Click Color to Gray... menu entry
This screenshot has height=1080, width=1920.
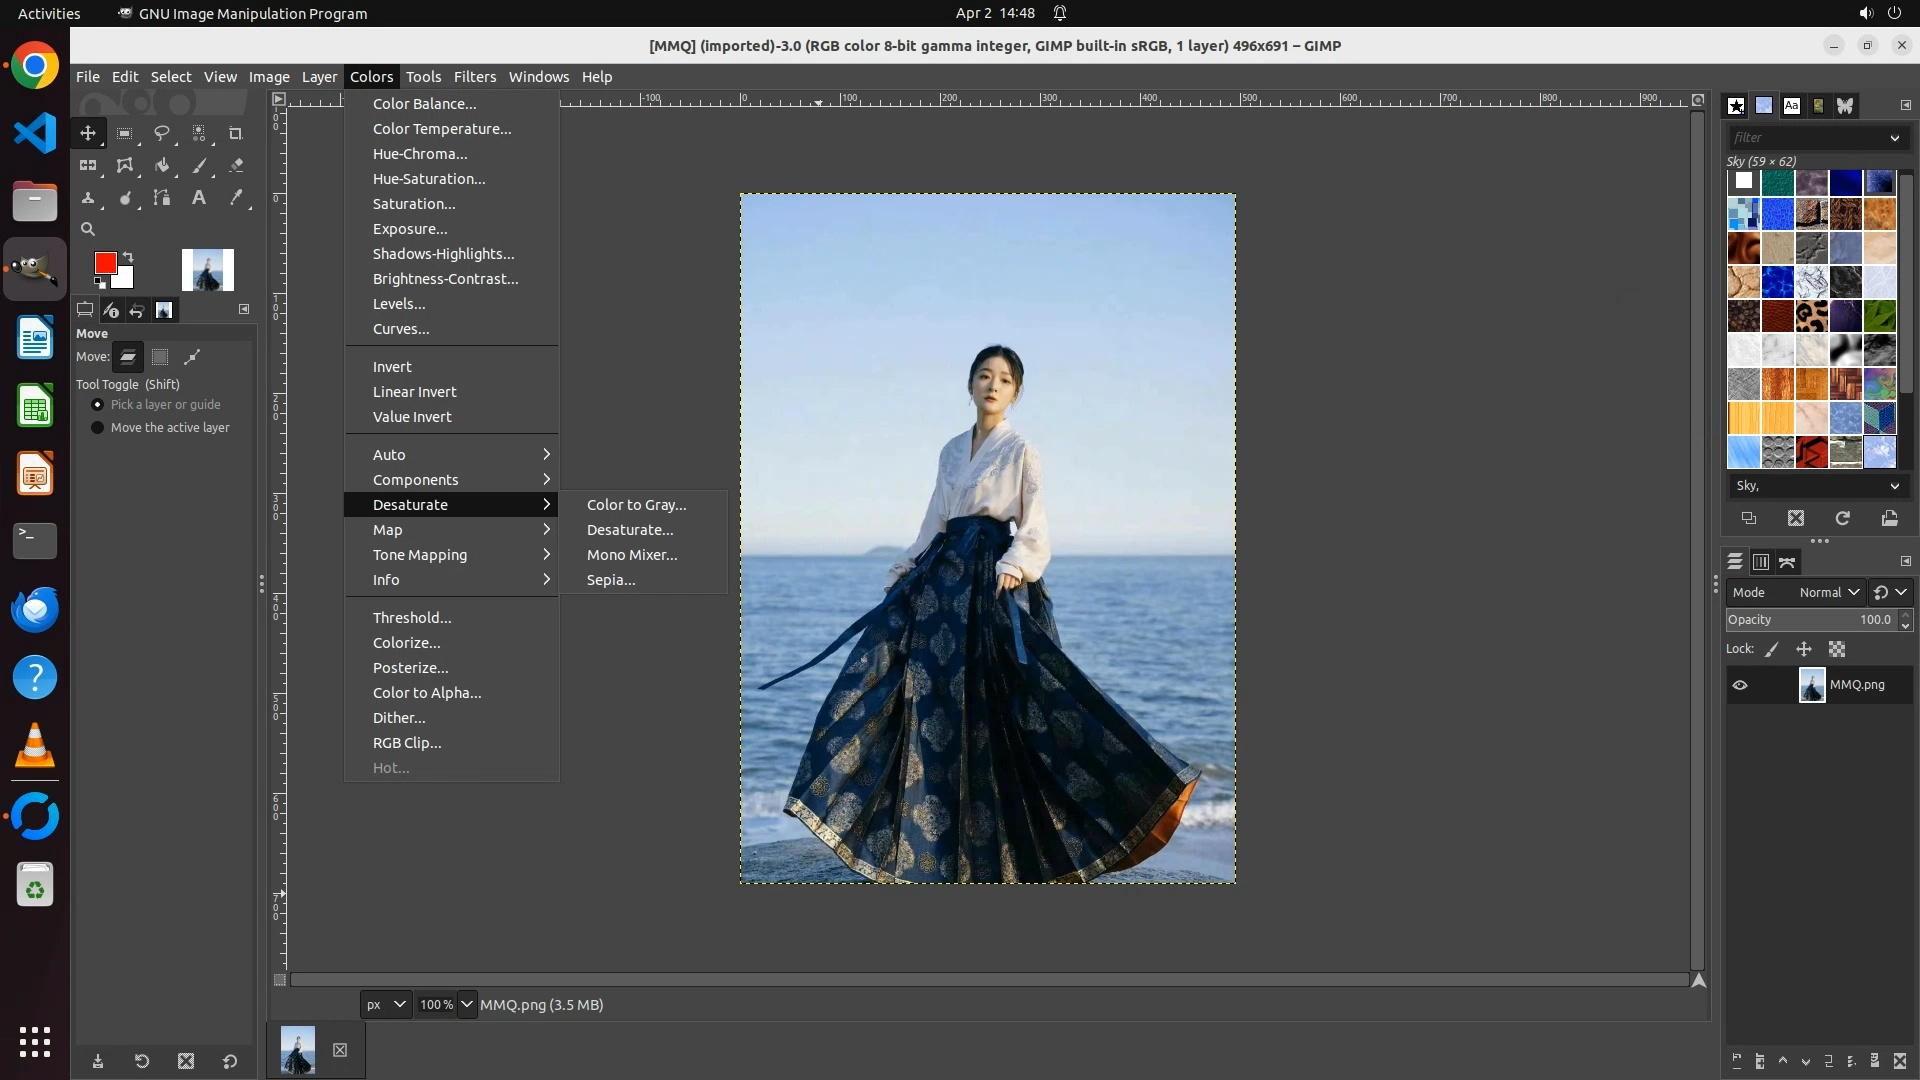(x=636, y=505)
